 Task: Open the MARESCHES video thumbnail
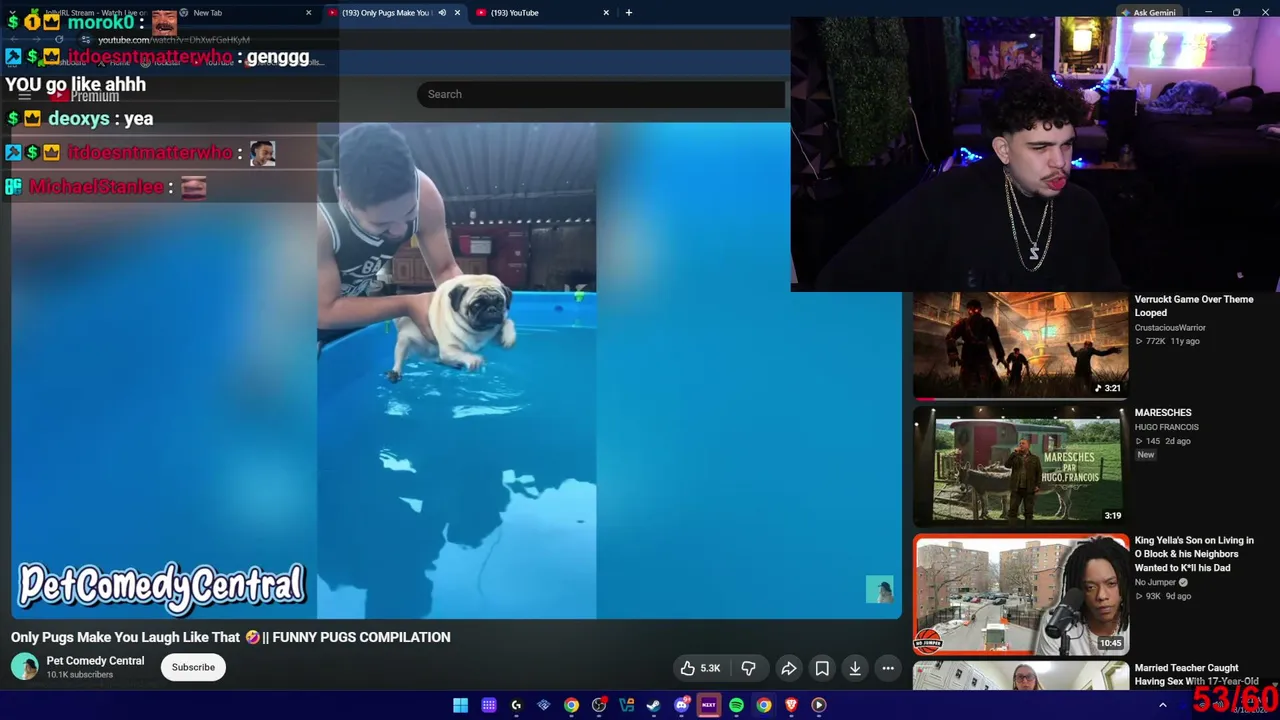point(1021,466)
